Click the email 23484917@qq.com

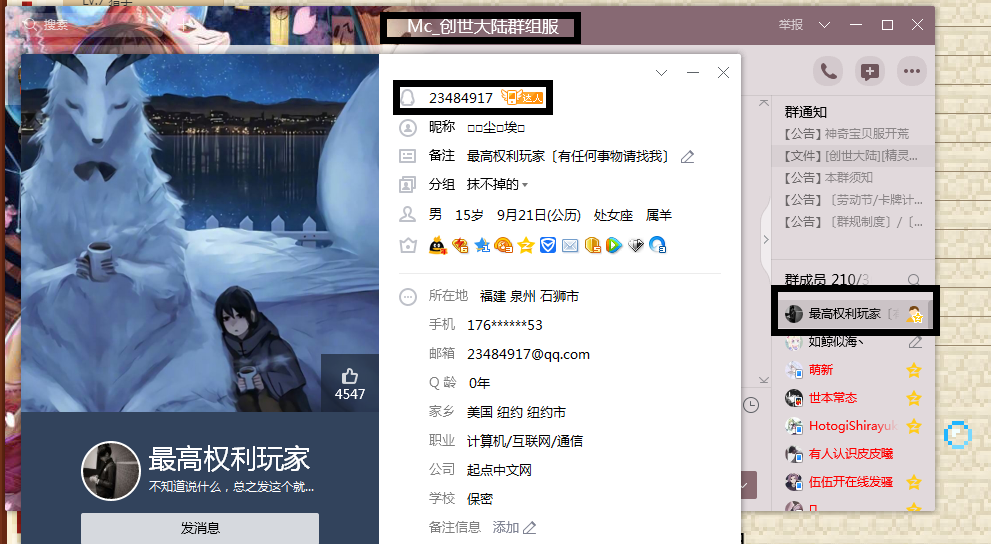coord(528,354)
